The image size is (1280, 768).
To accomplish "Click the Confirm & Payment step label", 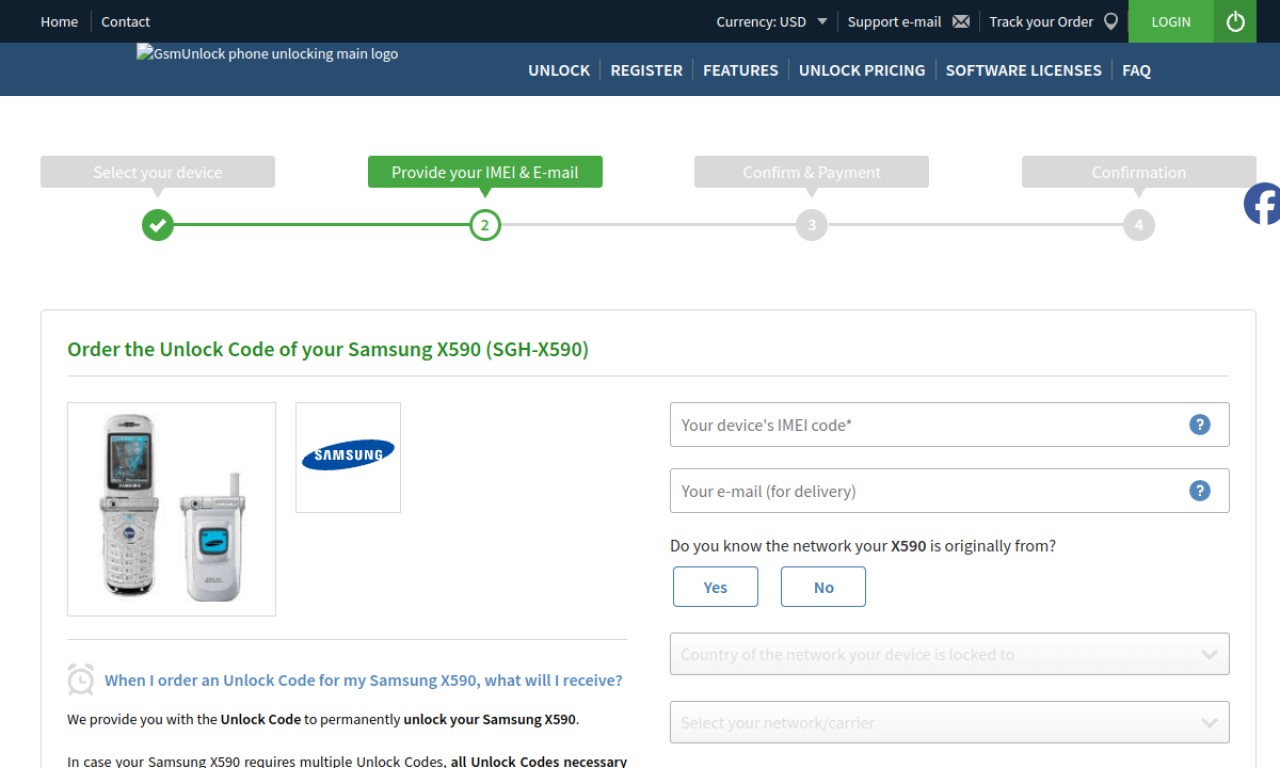I will (812, 172).
